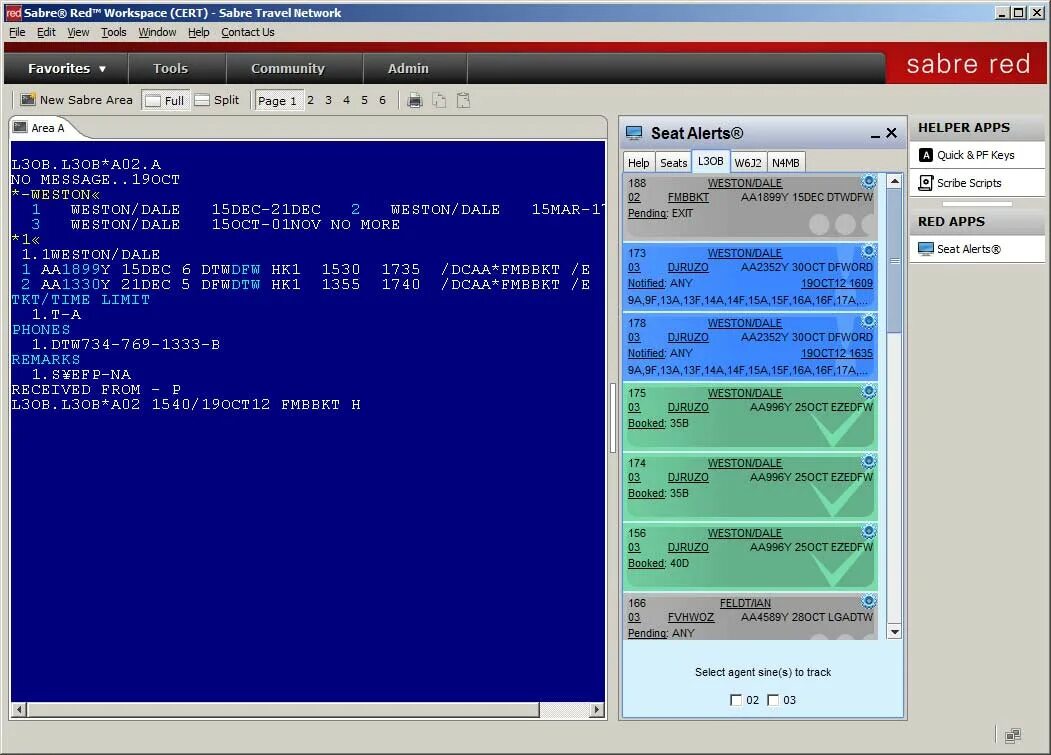Open gear icon on alert 178
This screenshot has width=1051, height=755.
[x=869, y=321]
